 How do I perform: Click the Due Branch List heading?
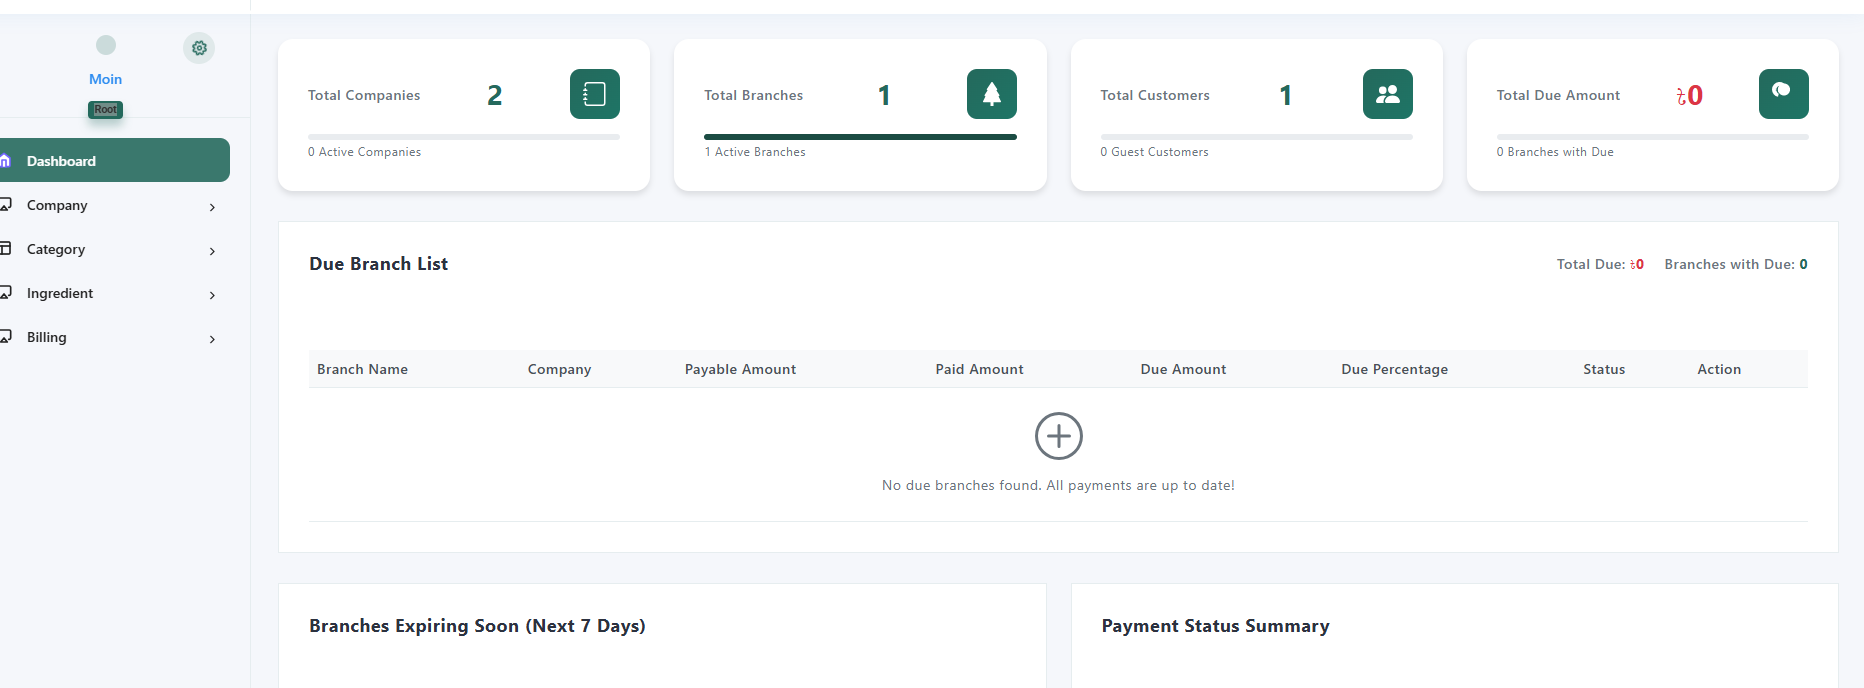[379, 264]
